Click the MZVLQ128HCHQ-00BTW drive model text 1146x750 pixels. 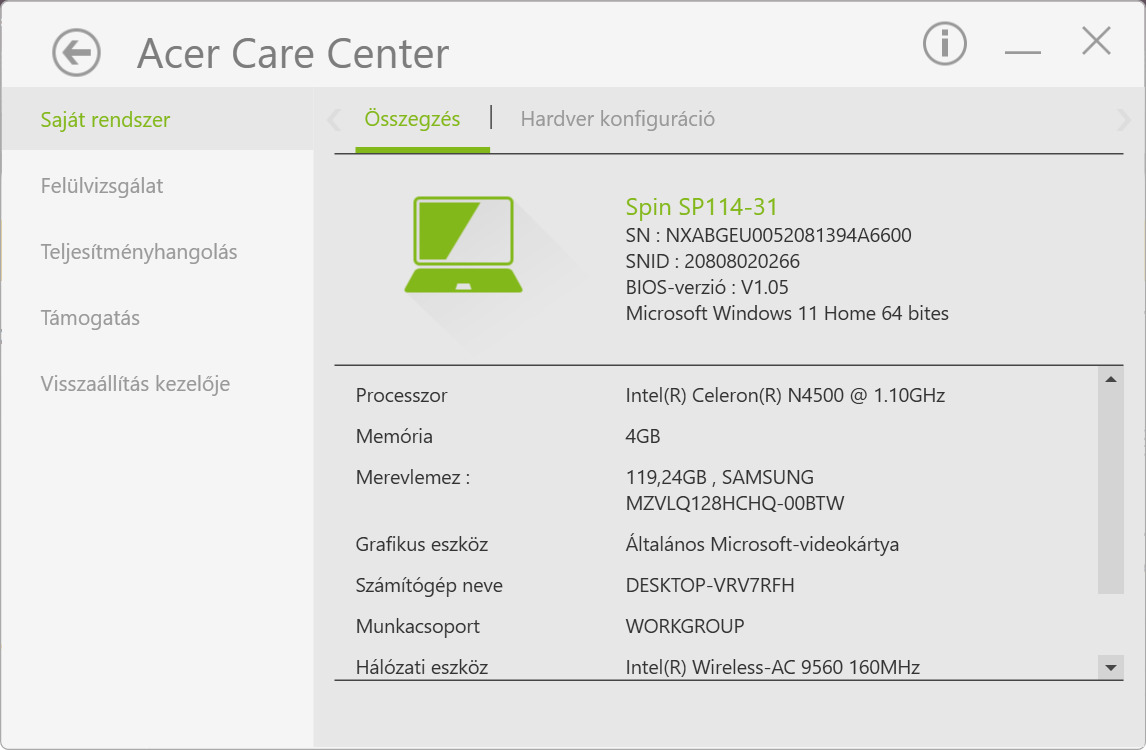[735, 504]
